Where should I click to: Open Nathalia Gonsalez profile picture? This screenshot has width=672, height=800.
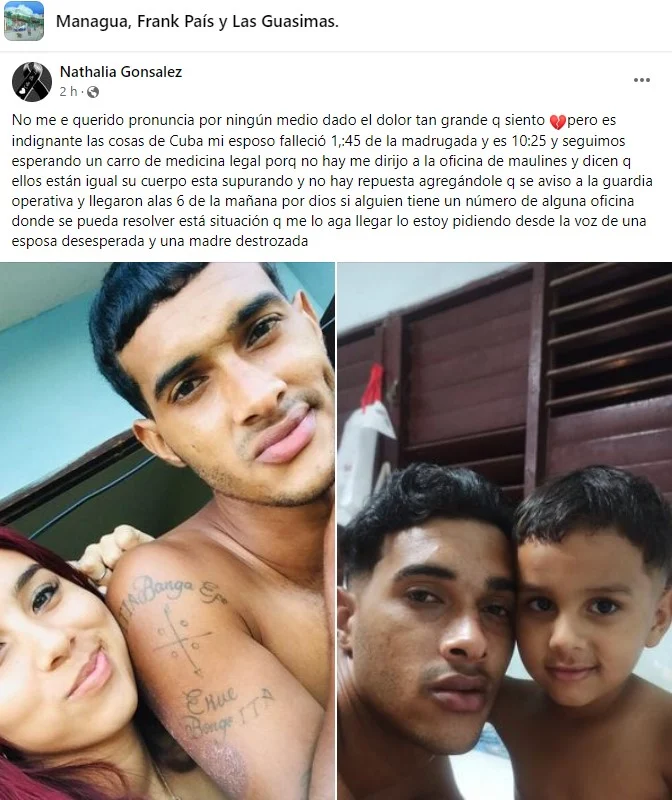[32, 82]
